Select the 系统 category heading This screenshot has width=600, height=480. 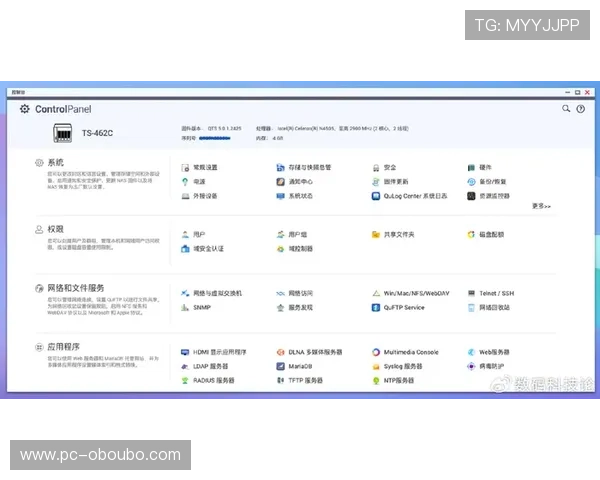point(55,162)
